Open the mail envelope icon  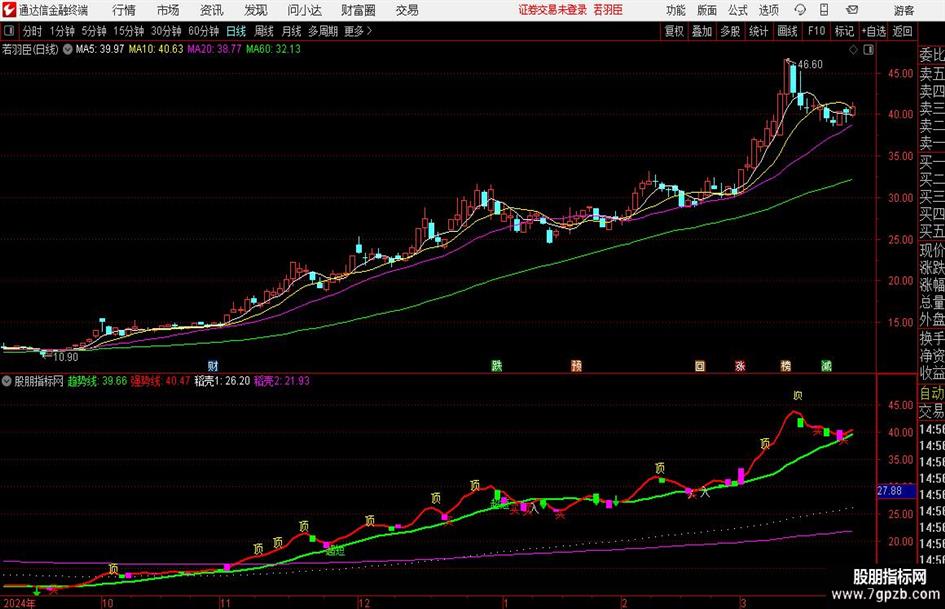(852, 10)
